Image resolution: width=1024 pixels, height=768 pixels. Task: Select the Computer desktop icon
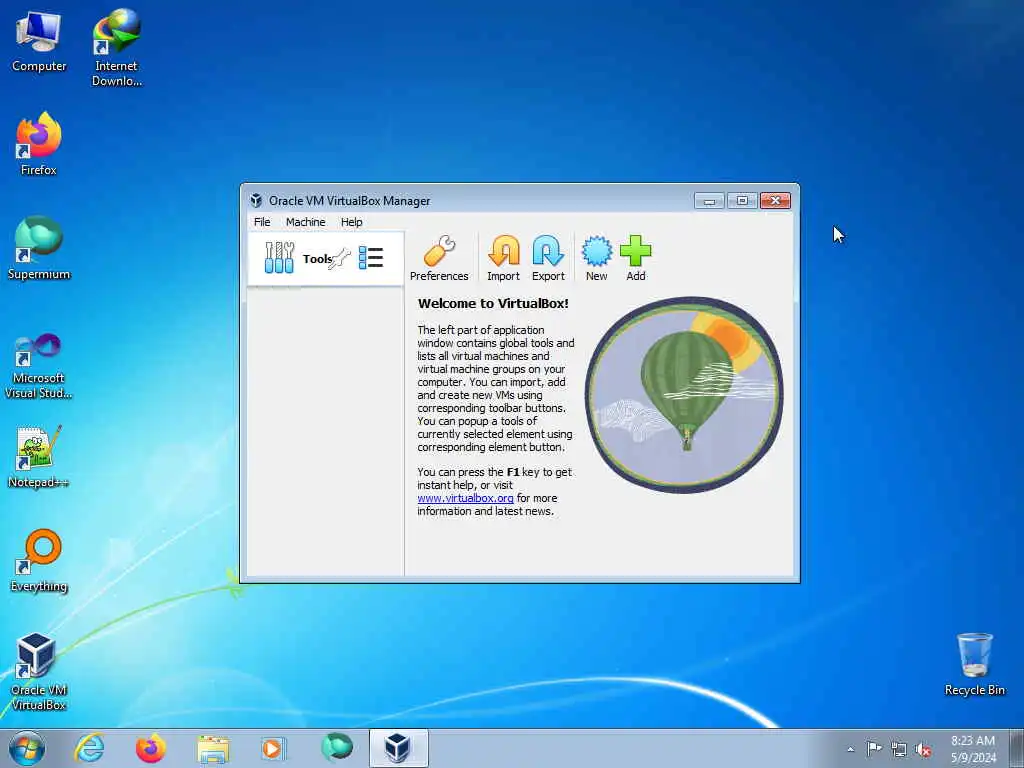point(39,42)
